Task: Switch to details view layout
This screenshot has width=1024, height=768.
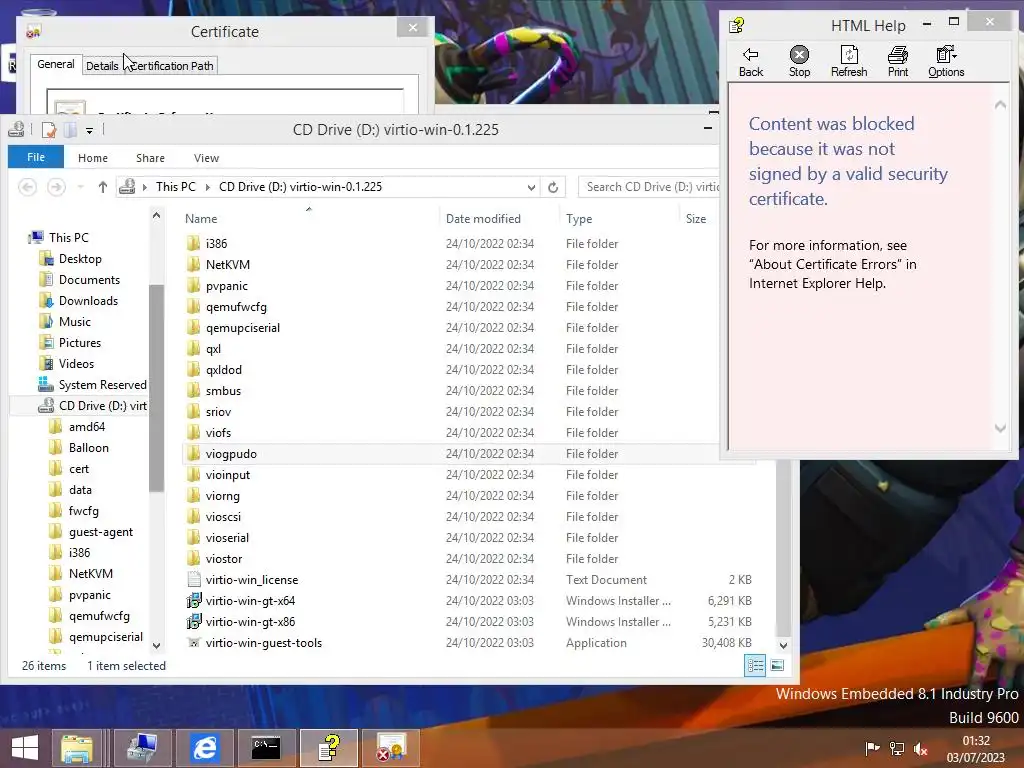Action: (755, 665)
